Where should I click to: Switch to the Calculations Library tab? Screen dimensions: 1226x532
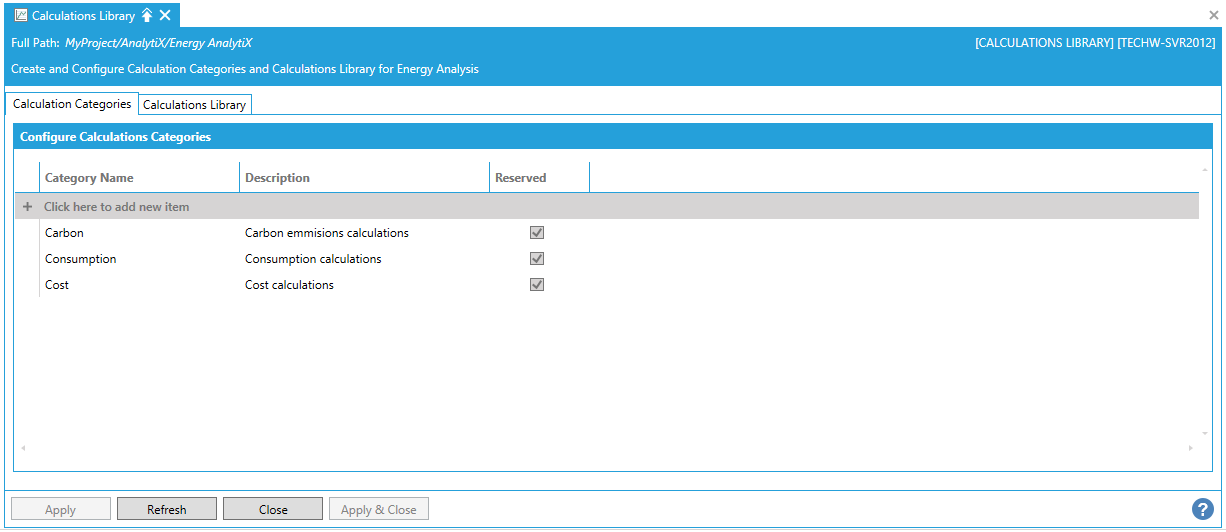pos(194,105)
